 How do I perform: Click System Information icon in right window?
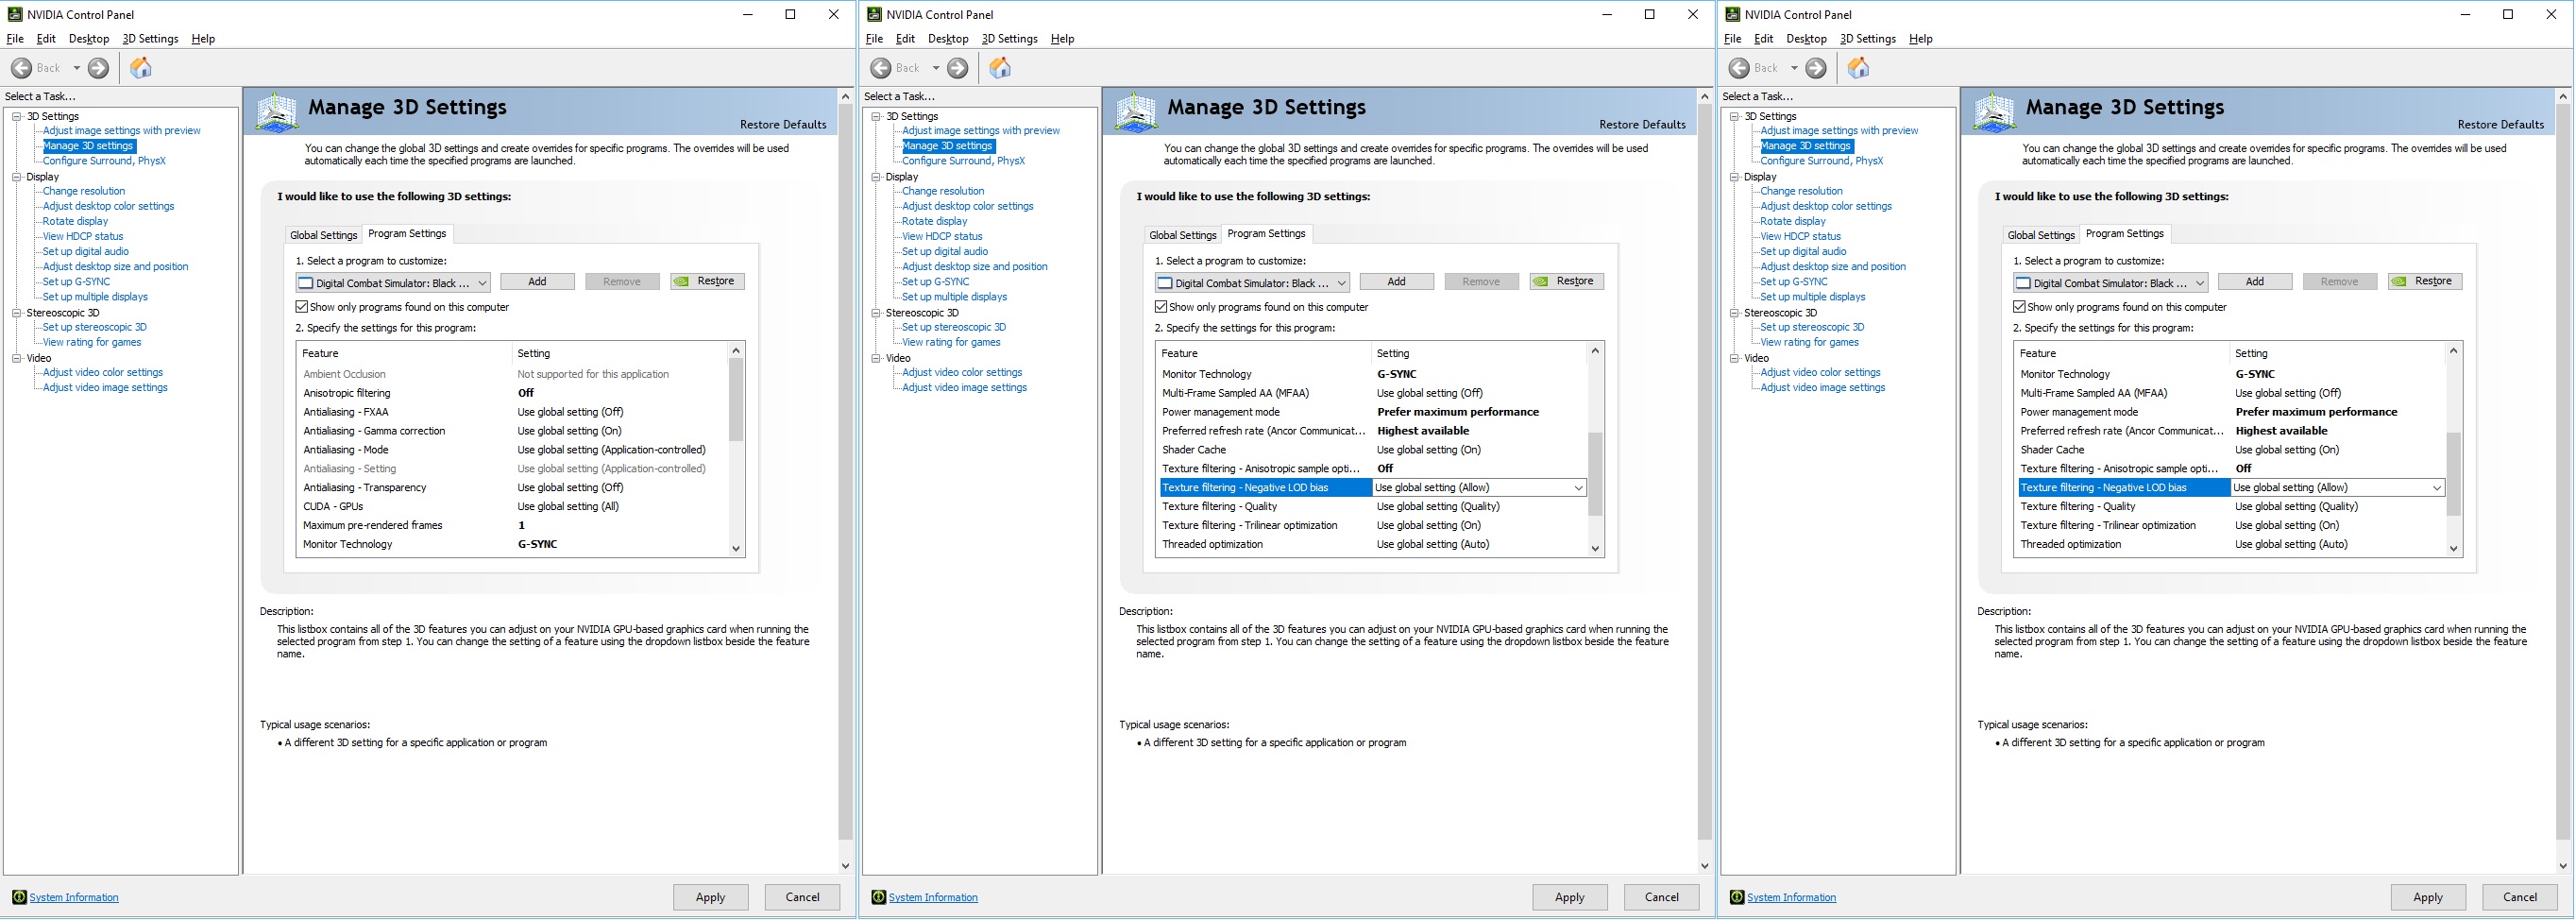click(x=1737, y=897)
